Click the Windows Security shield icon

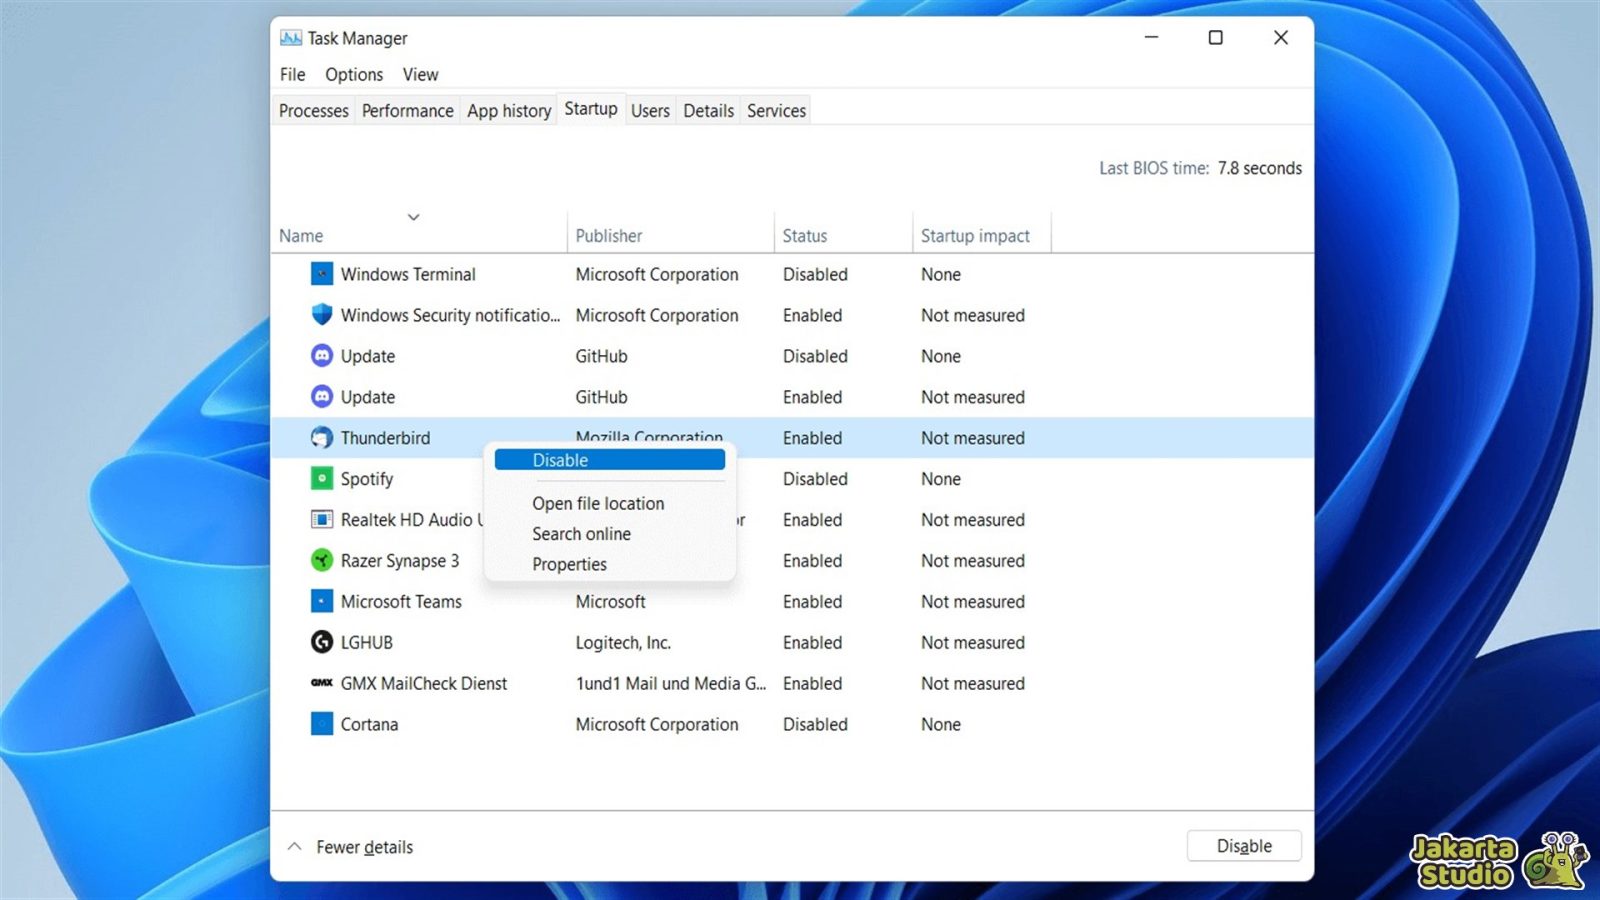click(x=321, y=314)
